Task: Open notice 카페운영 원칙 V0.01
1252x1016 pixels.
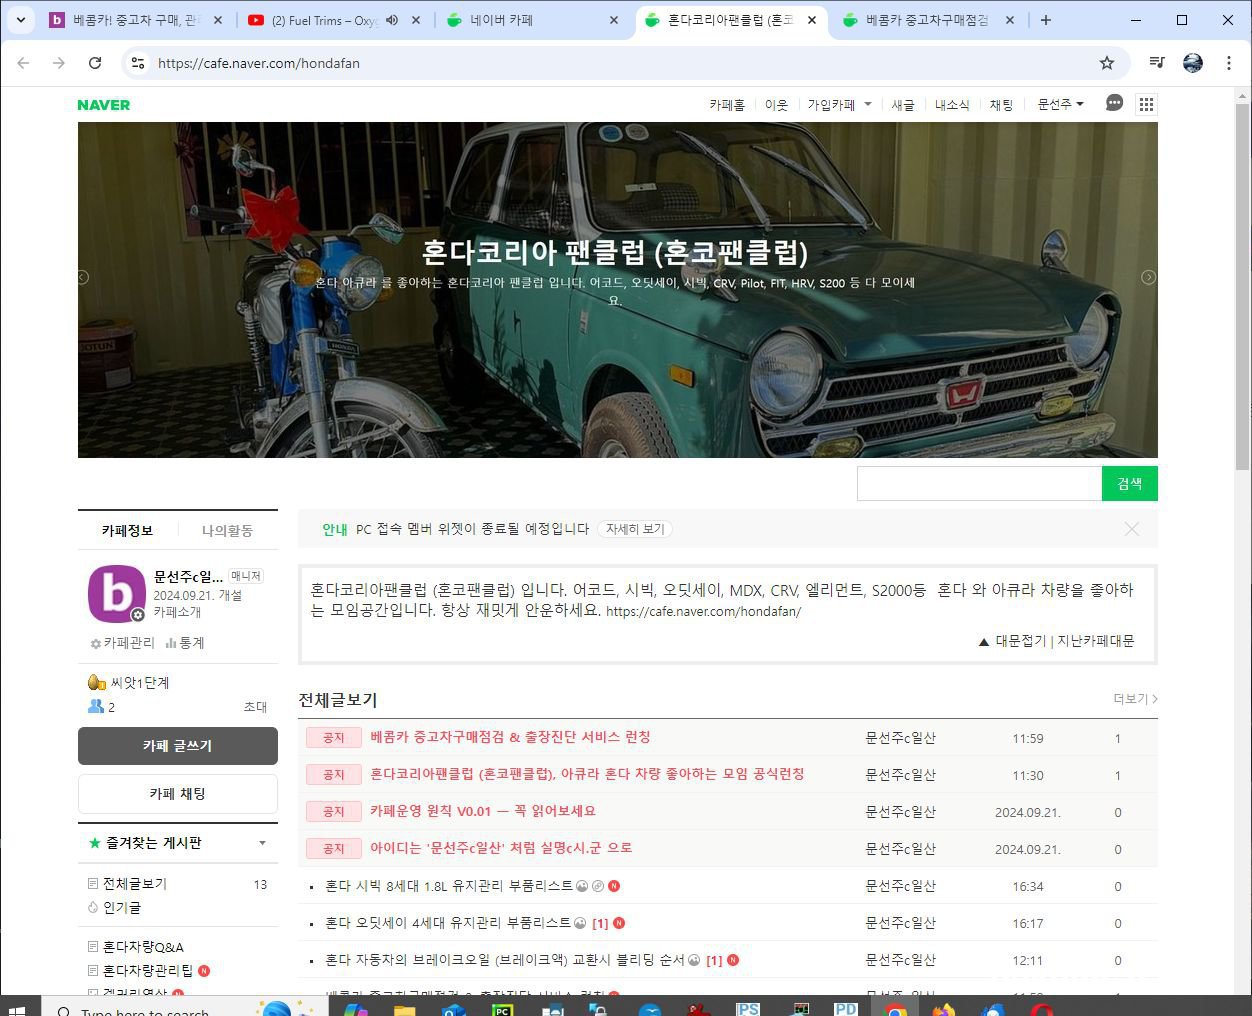Action: click(x=483, y=811)
